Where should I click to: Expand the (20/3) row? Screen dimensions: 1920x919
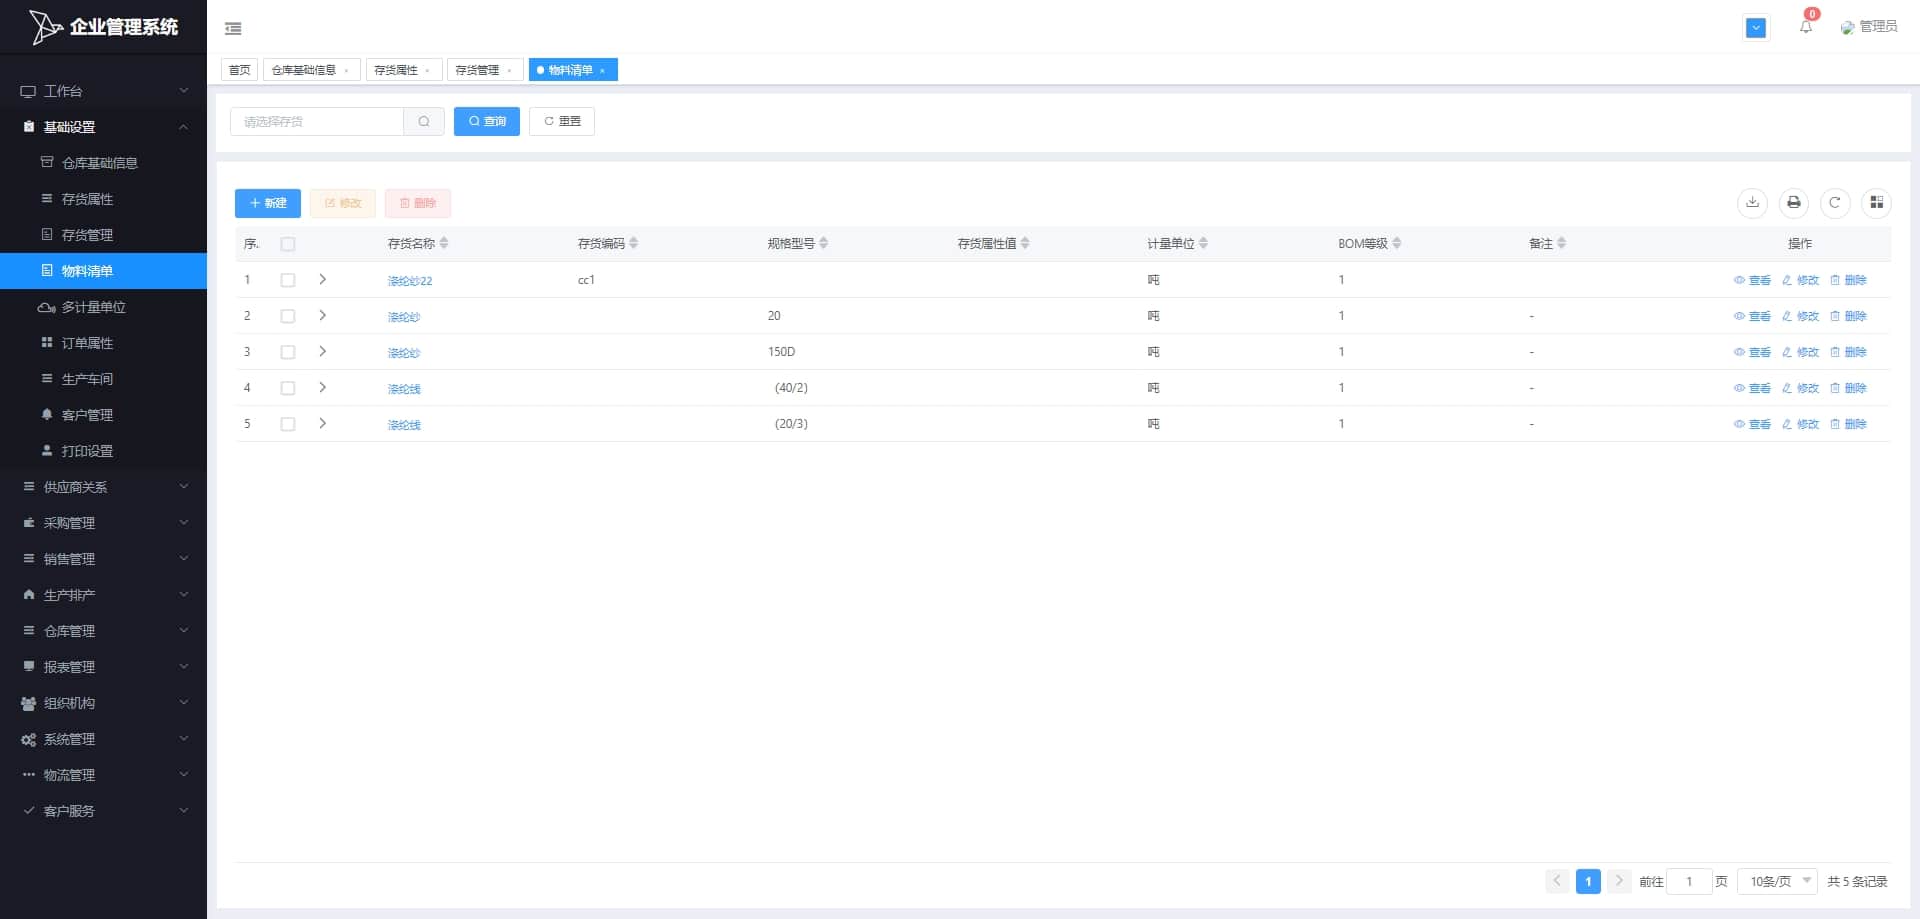click(x=322, y=424)
